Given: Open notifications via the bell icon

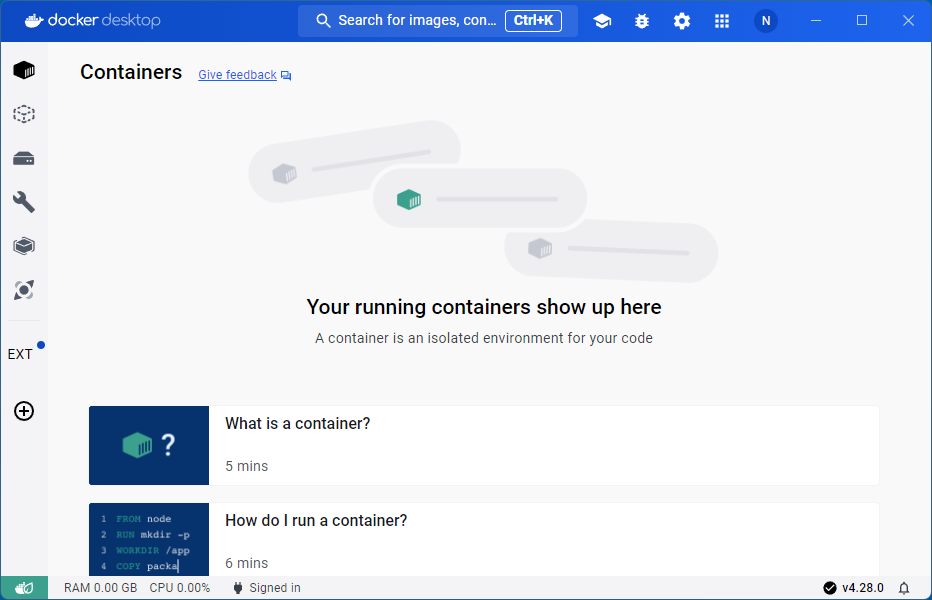Looking at the screenshot, I should [904, 588].
